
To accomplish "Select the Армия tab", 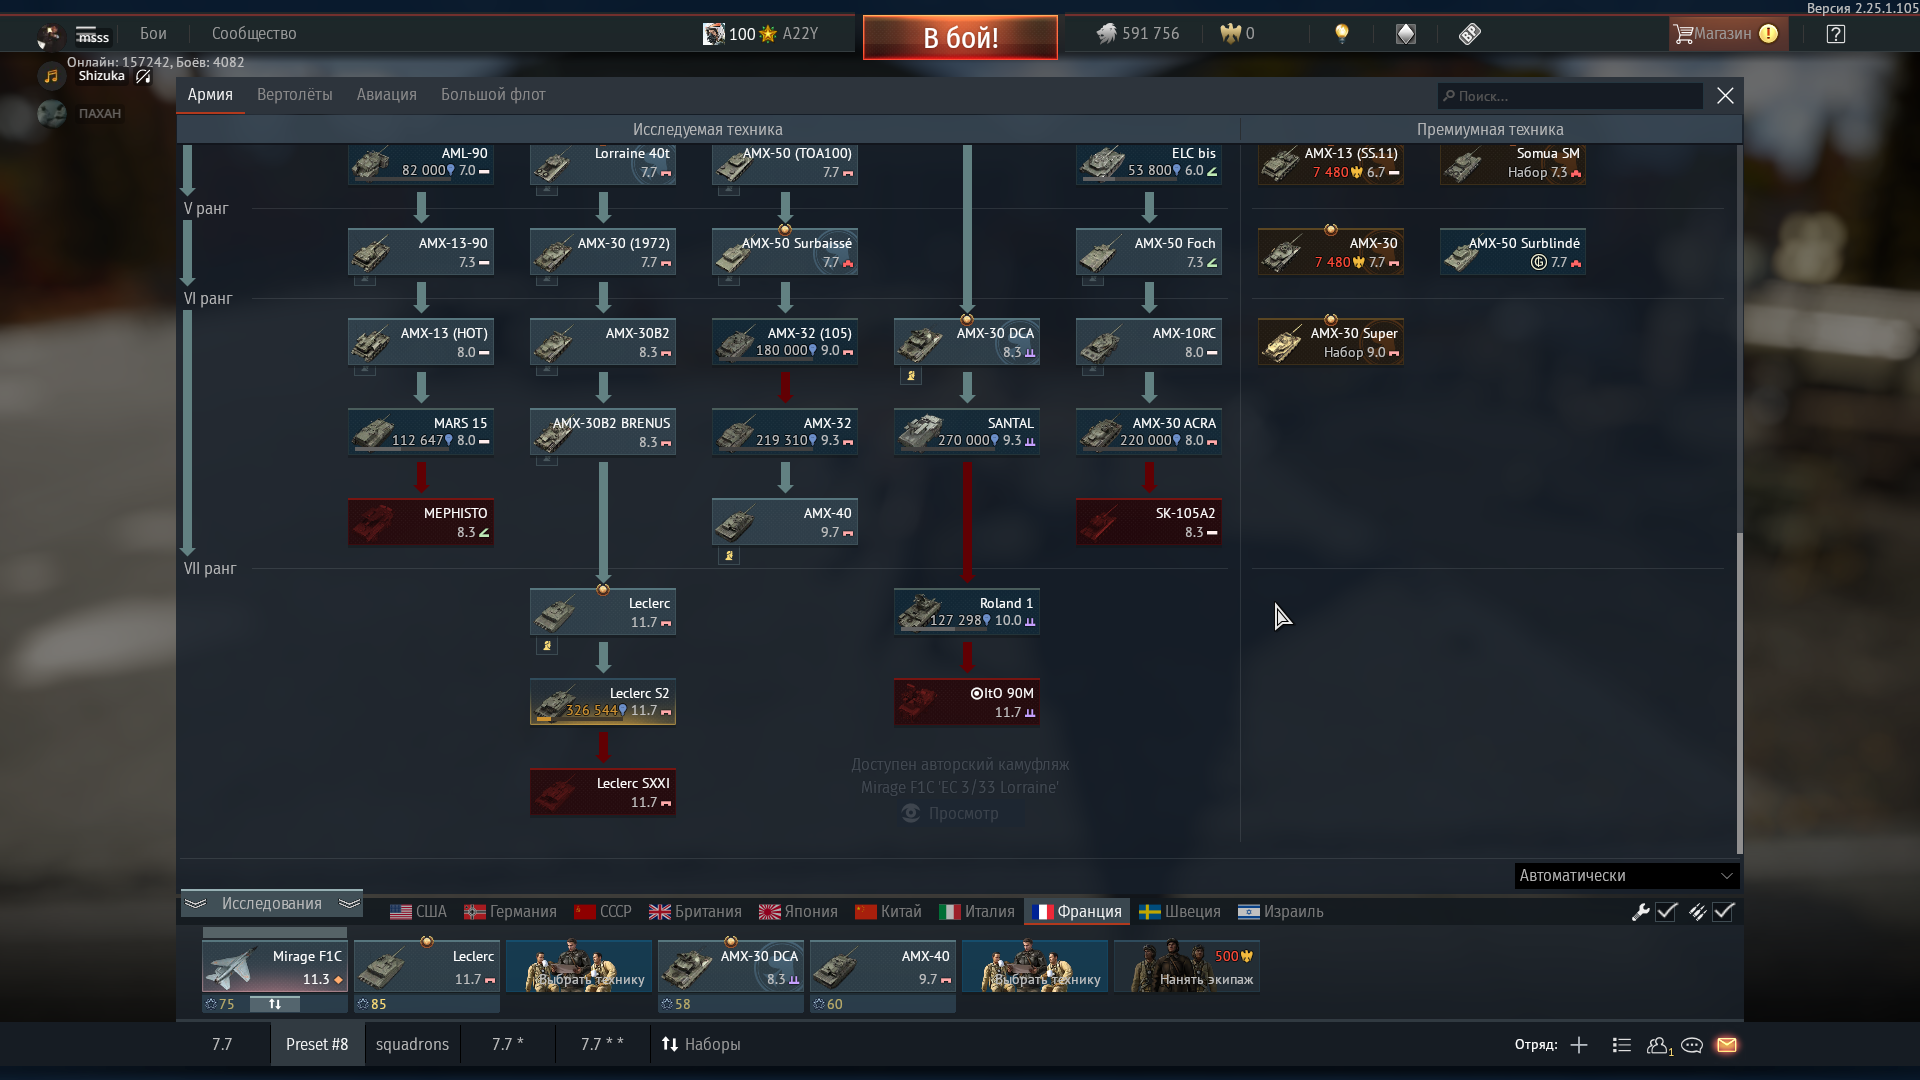I will point(210,94).
